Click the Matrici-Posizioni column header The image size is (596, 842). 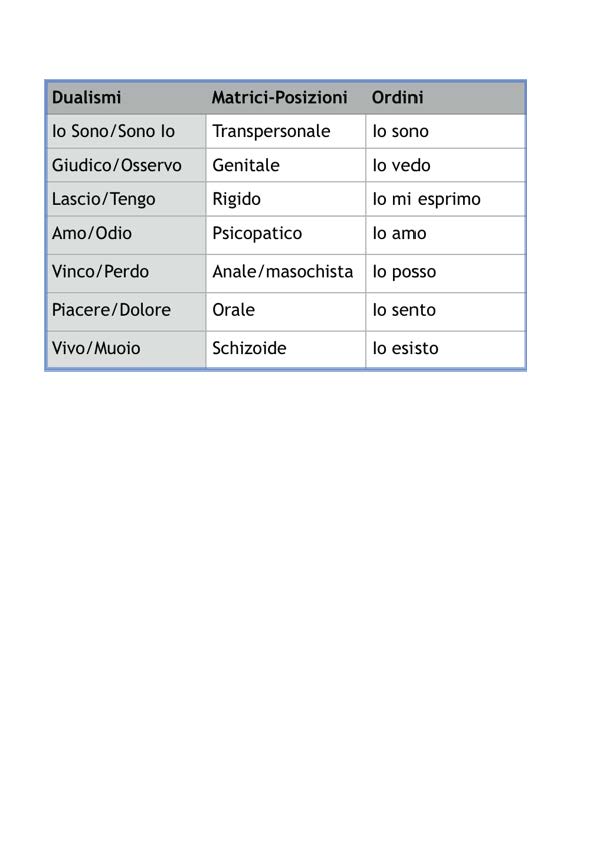286,98
